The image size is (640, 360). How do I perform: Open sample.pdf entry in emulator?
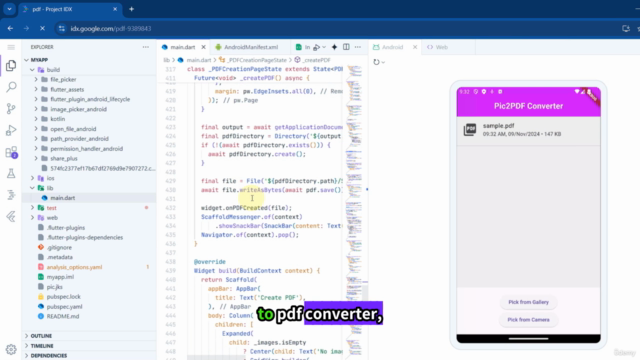point(528,130)
